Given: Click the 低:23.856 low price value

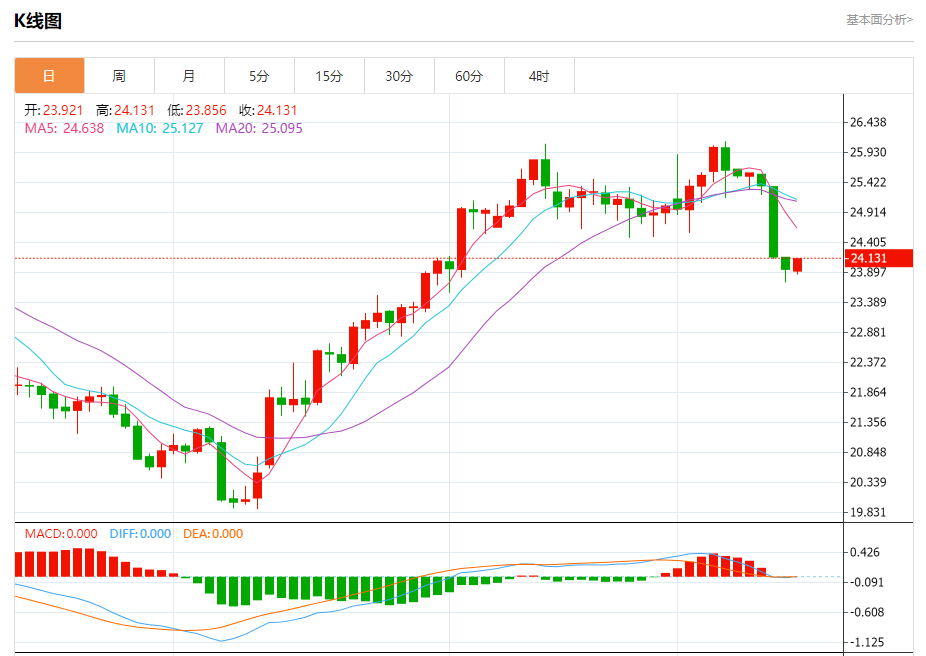Looking at the screenshot, I should 197,110.
